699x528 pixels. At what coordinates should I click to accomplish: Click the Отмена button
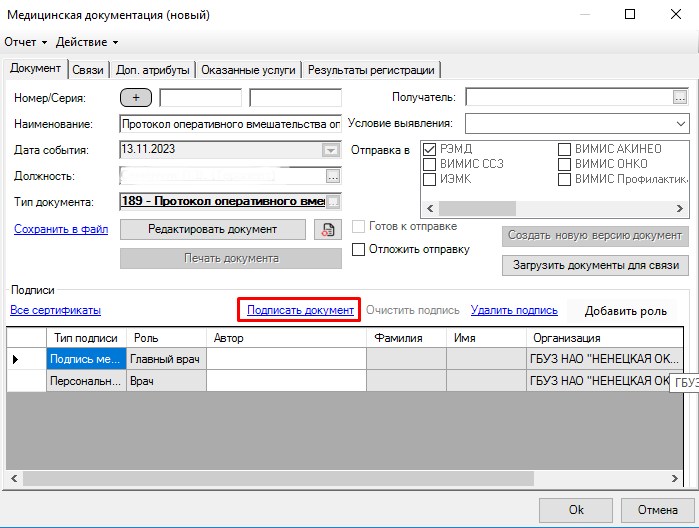pos(658,510)
